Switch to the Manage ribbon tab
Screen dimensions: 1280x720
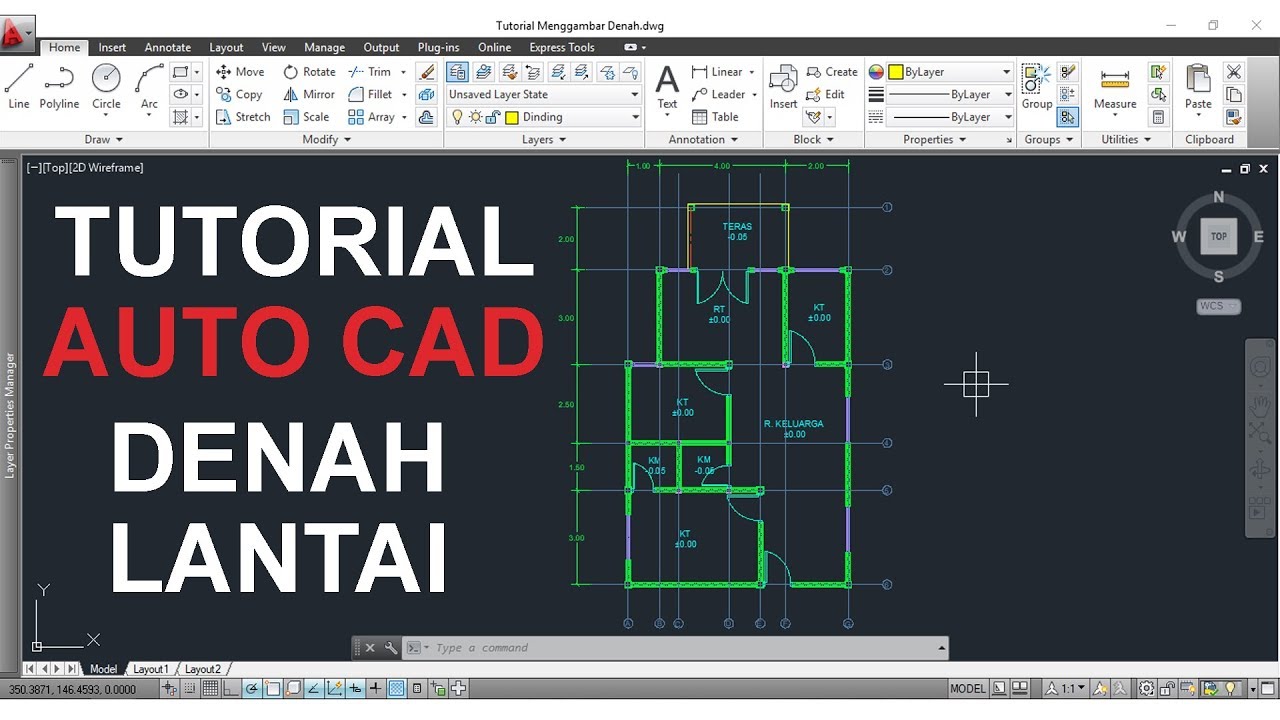pyautogui.click(x=324, y=47)
